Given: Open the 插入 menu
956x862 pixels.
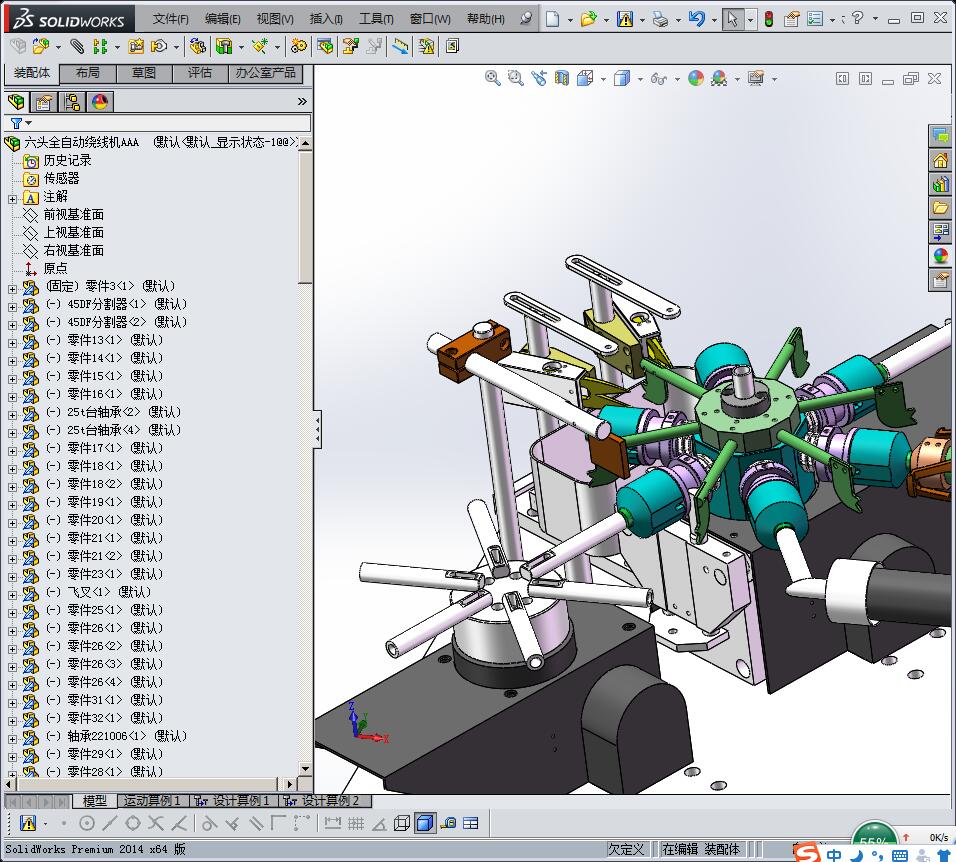Looking at the screenshot, I should [x=313, y=19].
